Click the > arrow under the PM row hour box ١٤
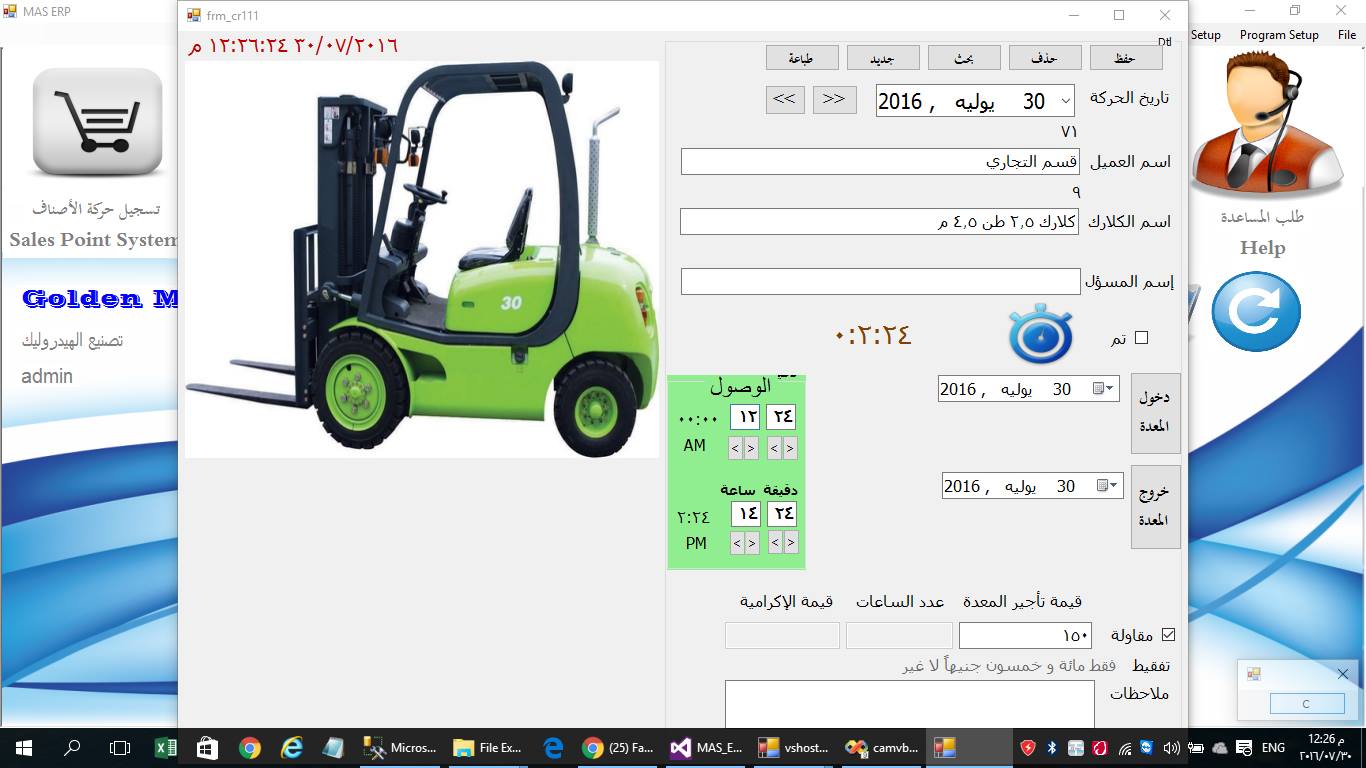The image size is (1366, 768). (x=753, y=543)
